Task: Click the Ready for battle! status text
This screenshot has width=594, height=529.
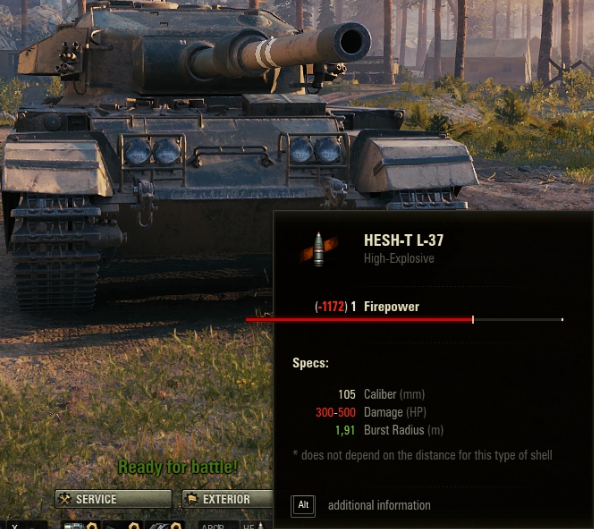Action: (178, 467)
